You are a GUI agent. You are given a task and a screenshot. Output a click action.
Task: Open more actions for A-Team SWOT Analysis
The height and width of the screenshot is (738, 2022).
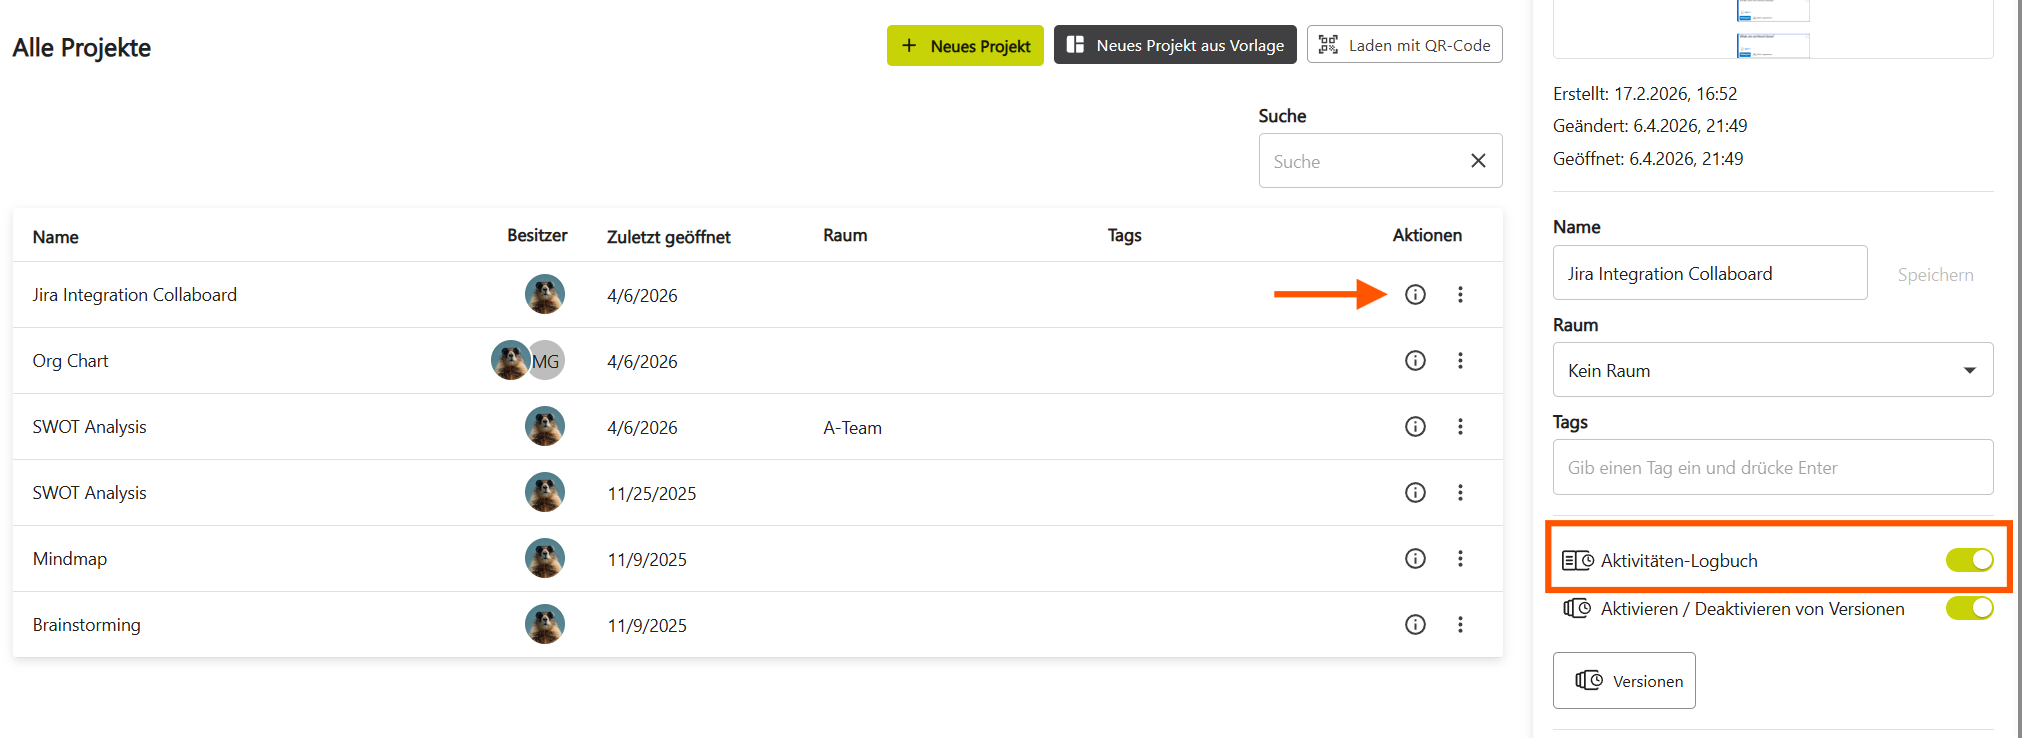click(x=1460, y=426)
